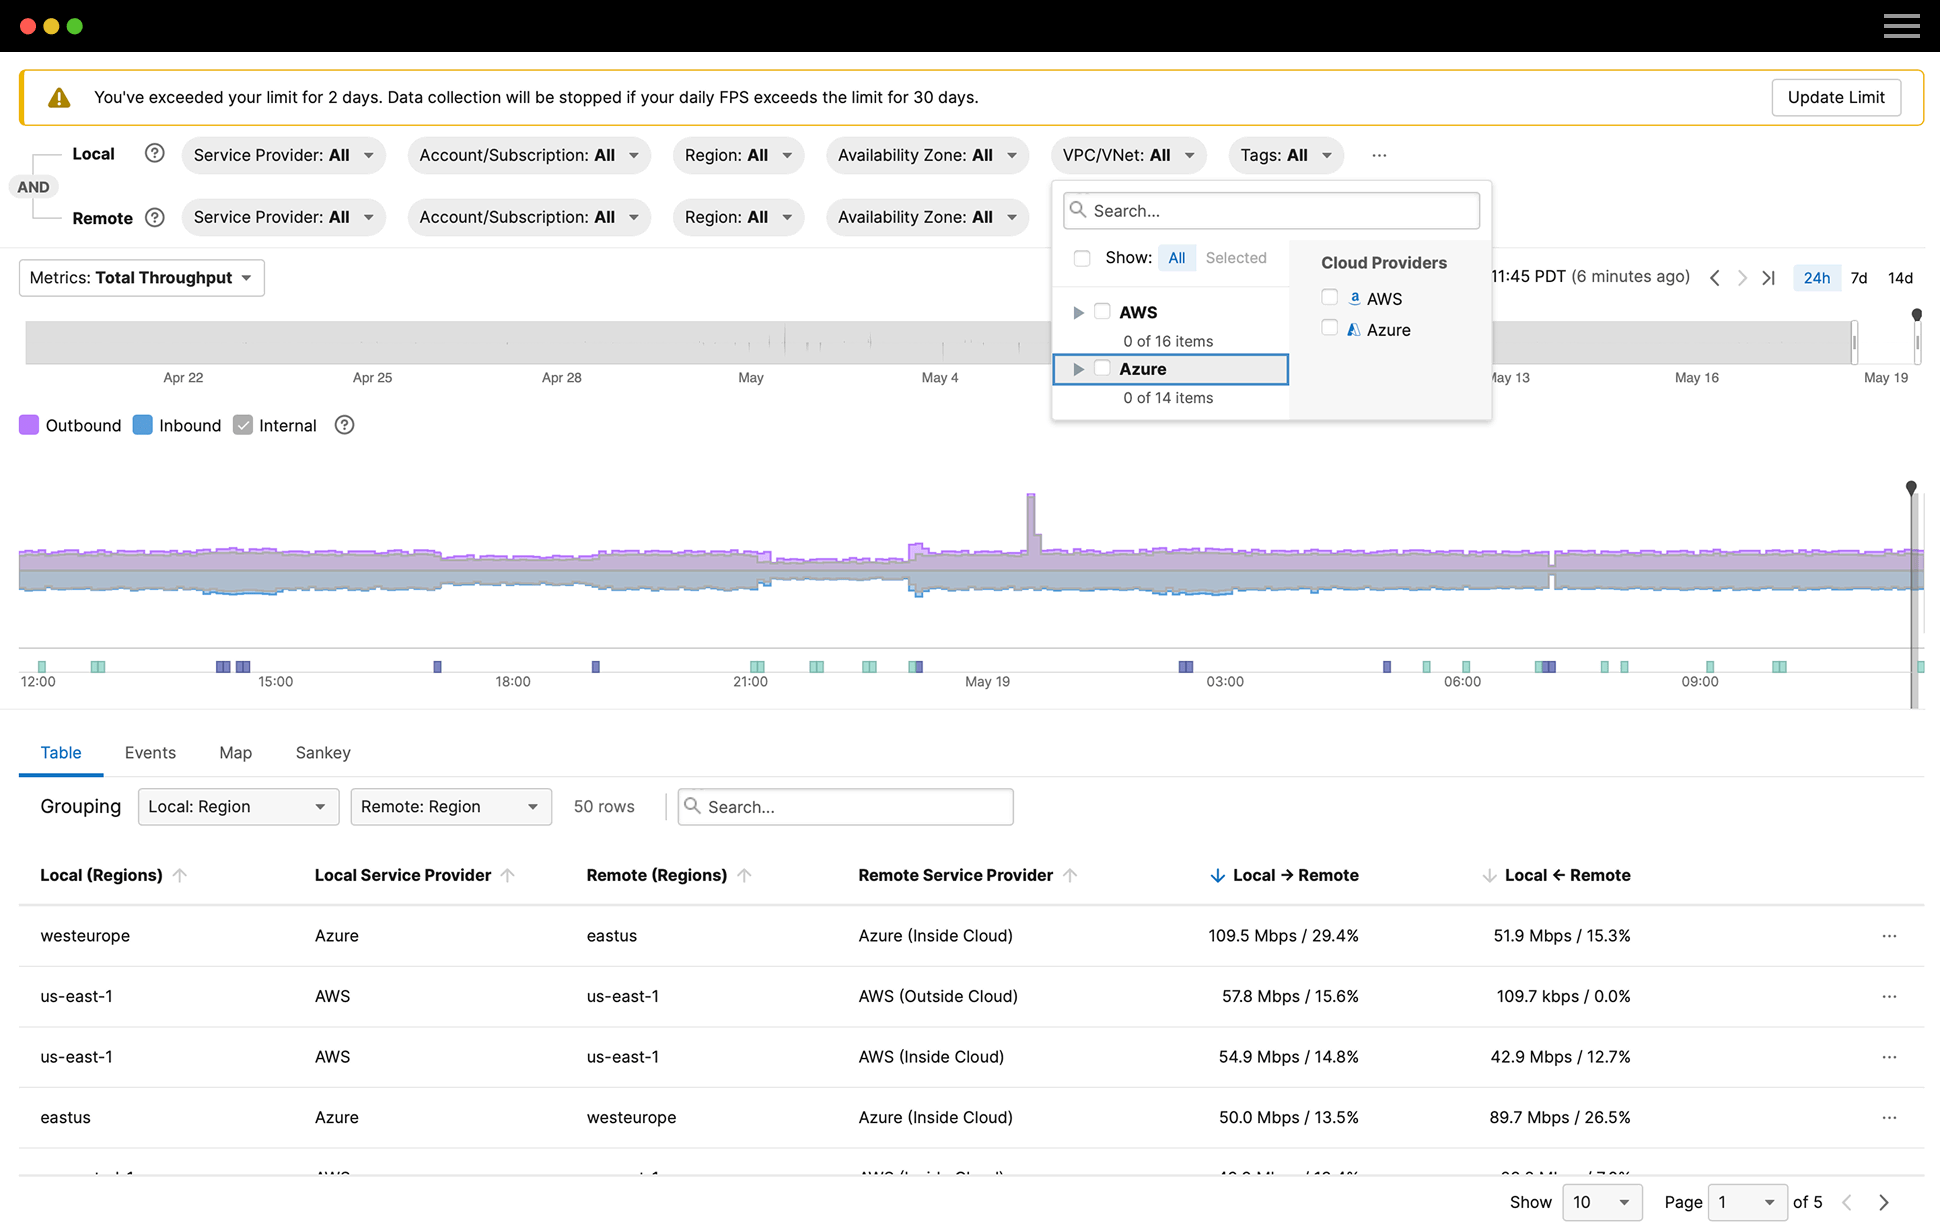Open row actions for westeurope row
Image resolution: width=1940 pixels, height=1228 pixels.
click(x=1888, y=936)
